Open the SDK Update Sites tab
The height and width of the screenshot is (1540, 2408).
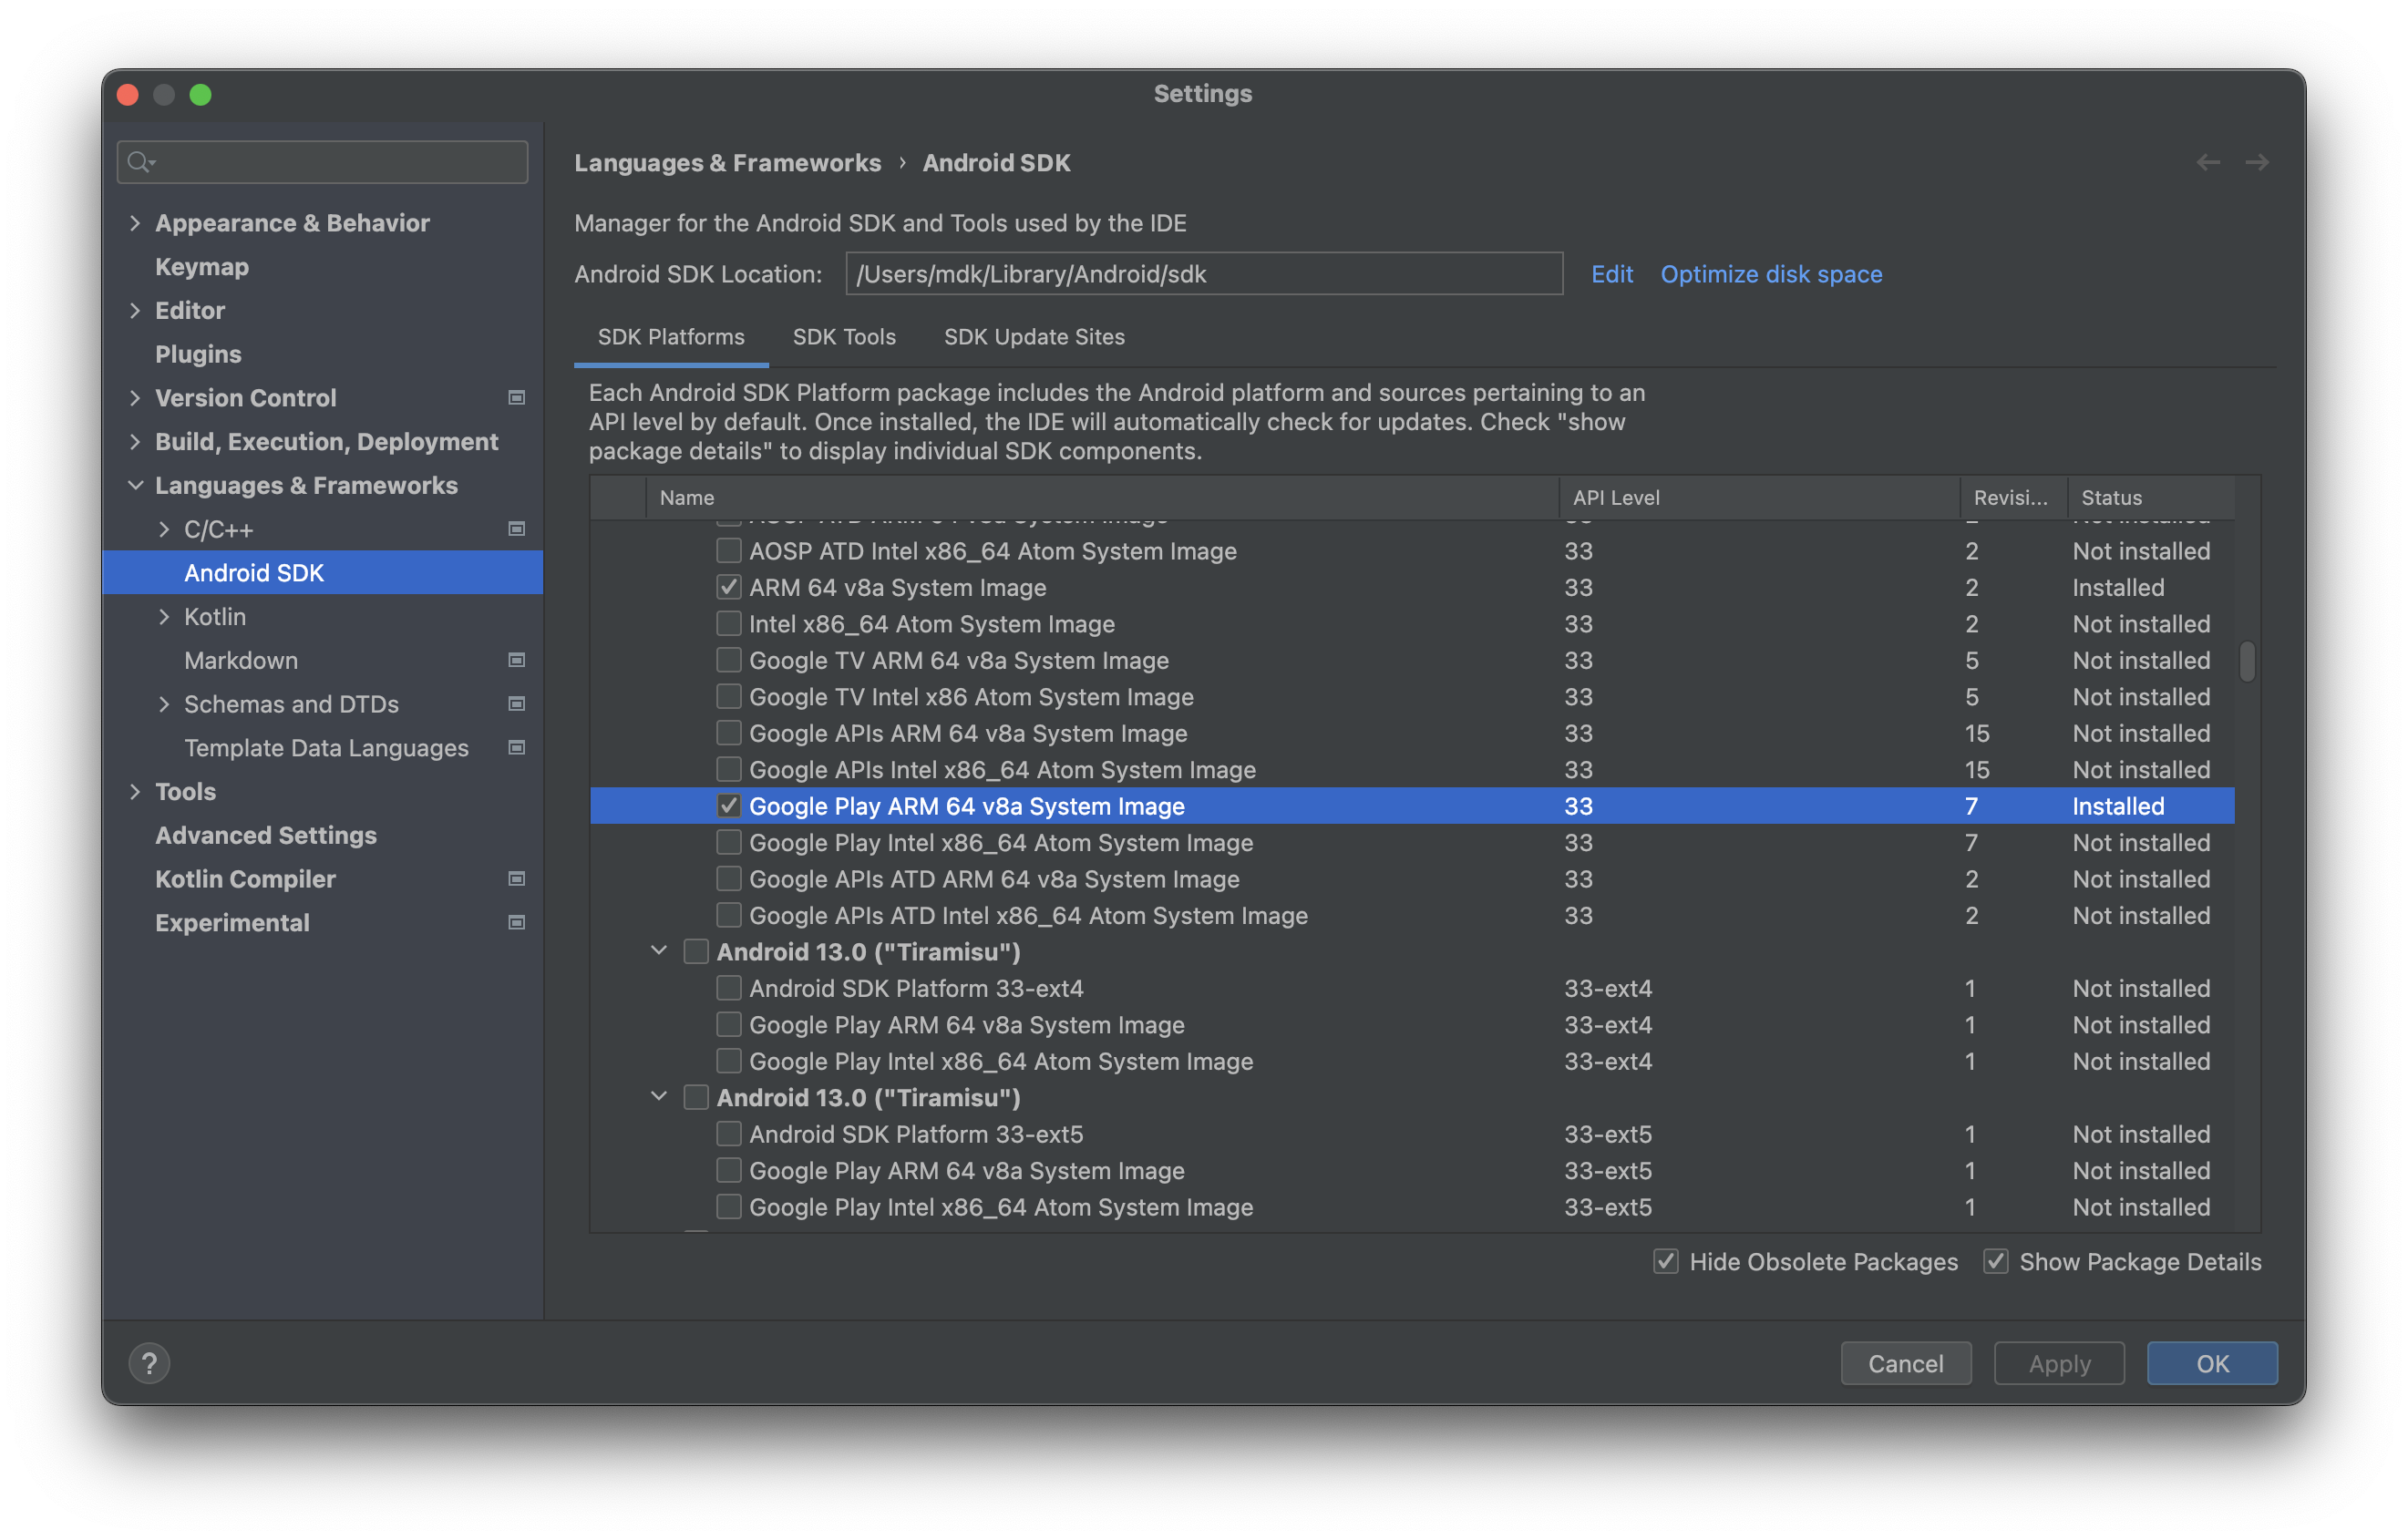[x=1034, y=337]
